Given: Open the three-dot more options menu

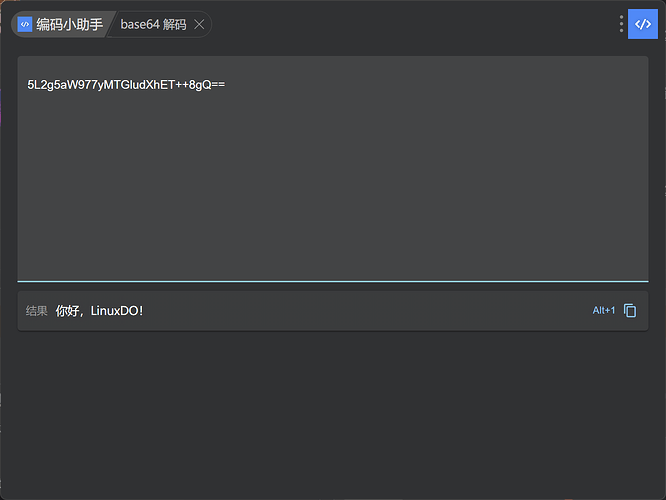Looking at the screenshot, I should (x=621, y=24).
